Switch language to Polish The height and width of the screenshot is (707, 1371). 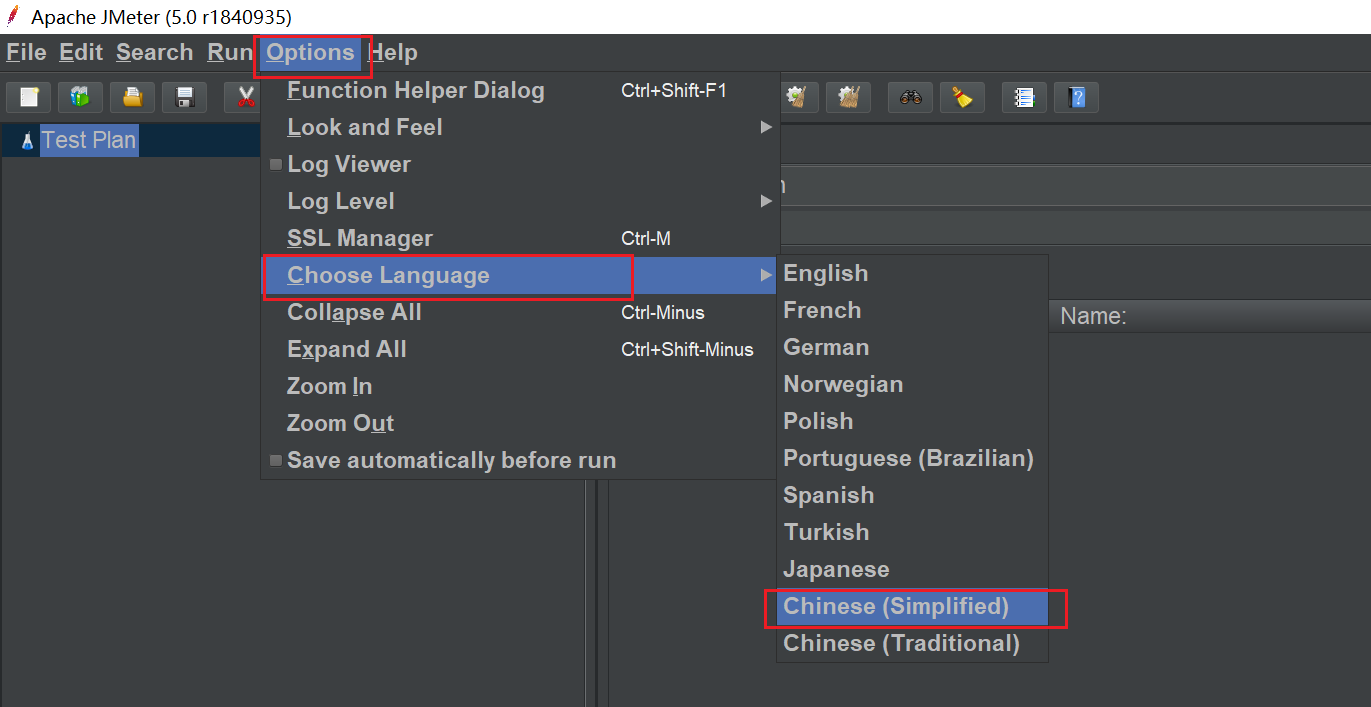(x=912, y=421)
